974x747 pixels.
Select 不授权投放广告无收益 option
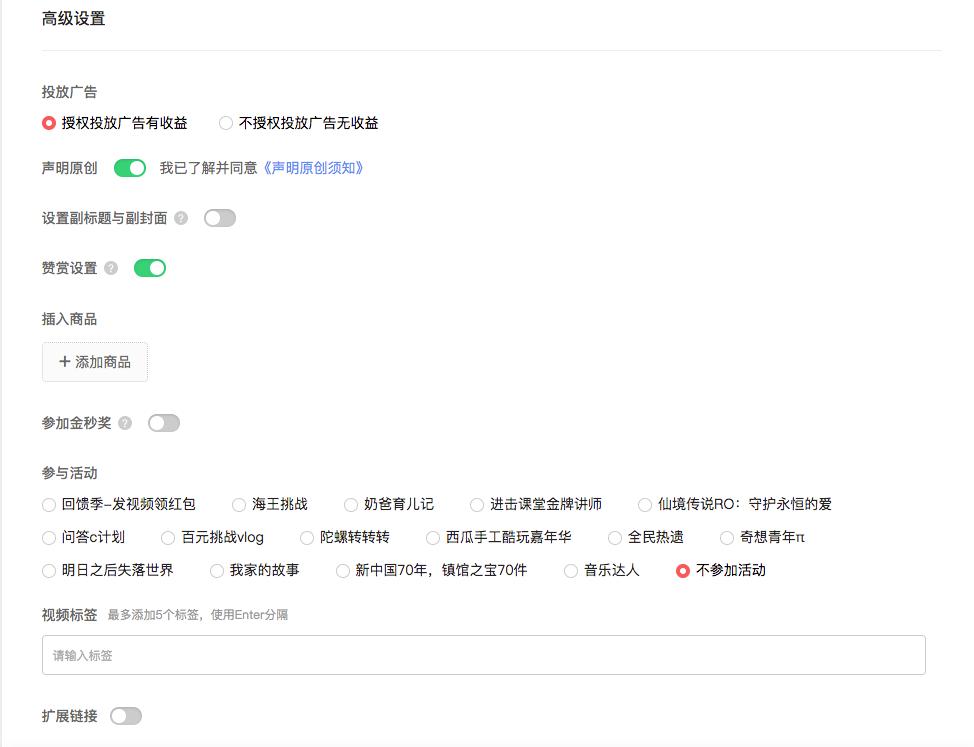[227, 123]
